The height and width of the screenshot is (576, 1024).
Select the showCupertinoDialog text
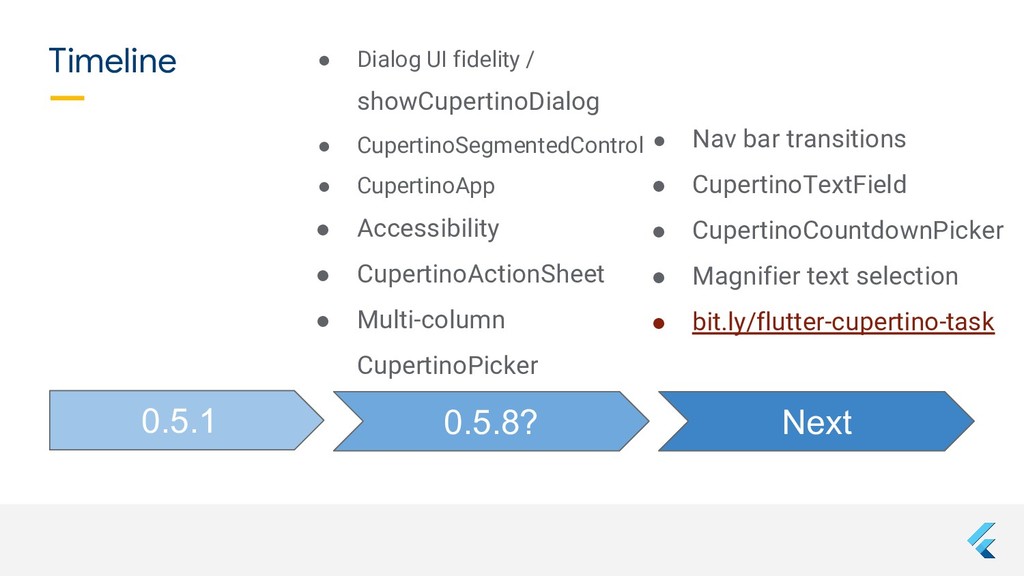click(x=478, y=102)
